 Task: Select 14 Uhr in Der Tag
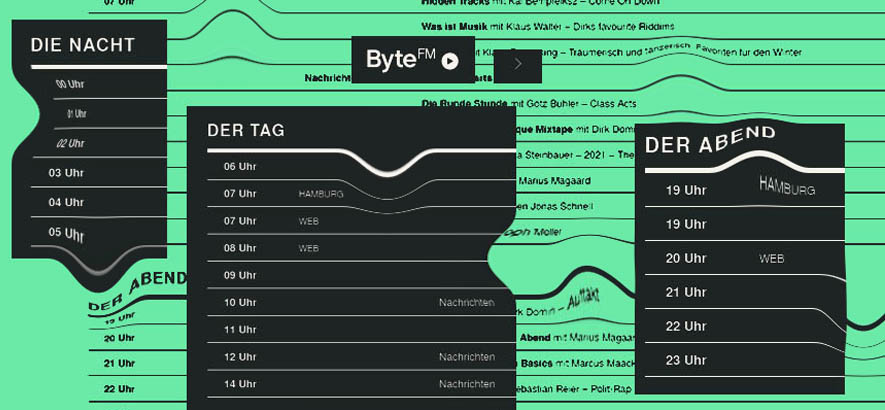coord(240,384)
